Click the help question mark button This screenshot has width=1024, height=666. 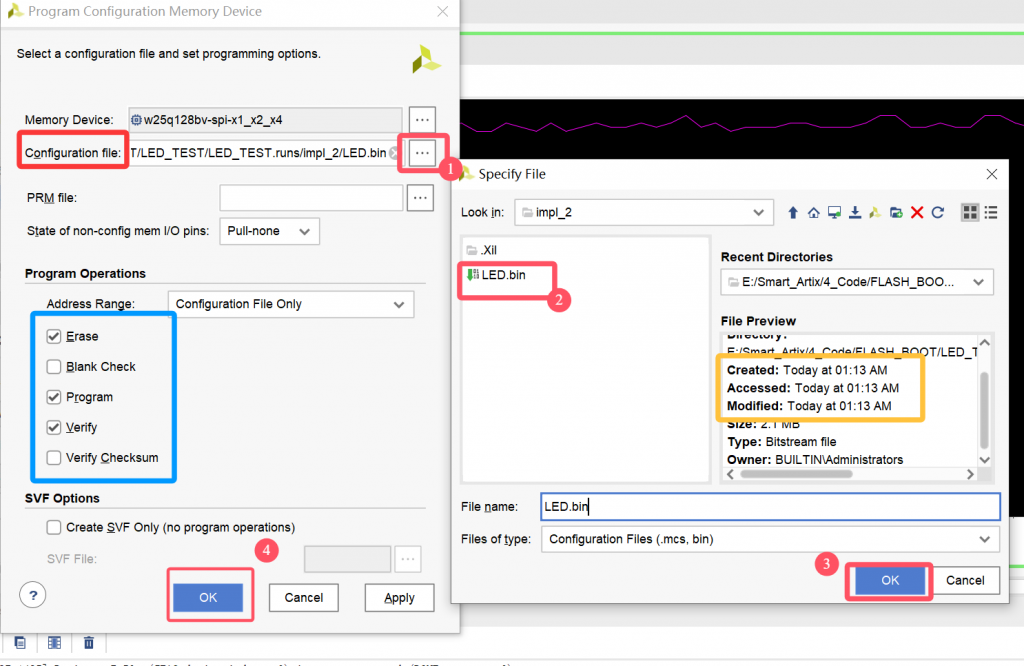click(x=33, y=595)
